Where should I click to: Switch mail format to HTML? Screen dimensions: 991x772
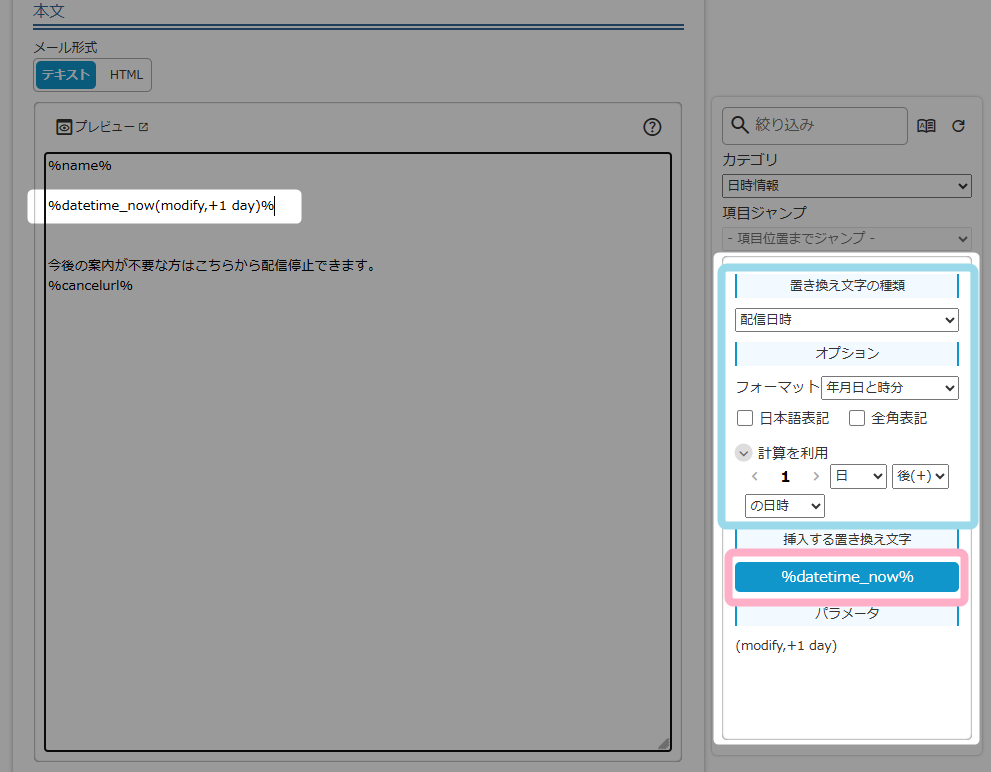coord(126,75)
